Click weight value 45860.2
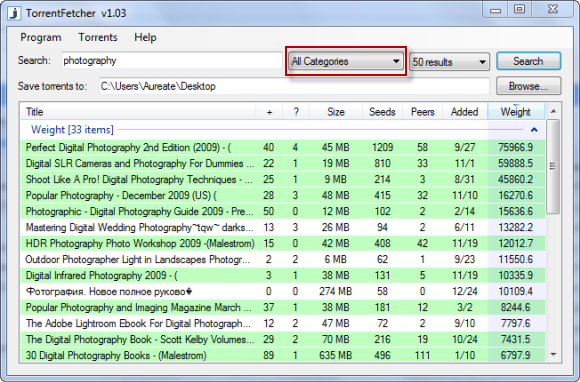This screenshot has width=580, height=382. (x=515, y=179)
